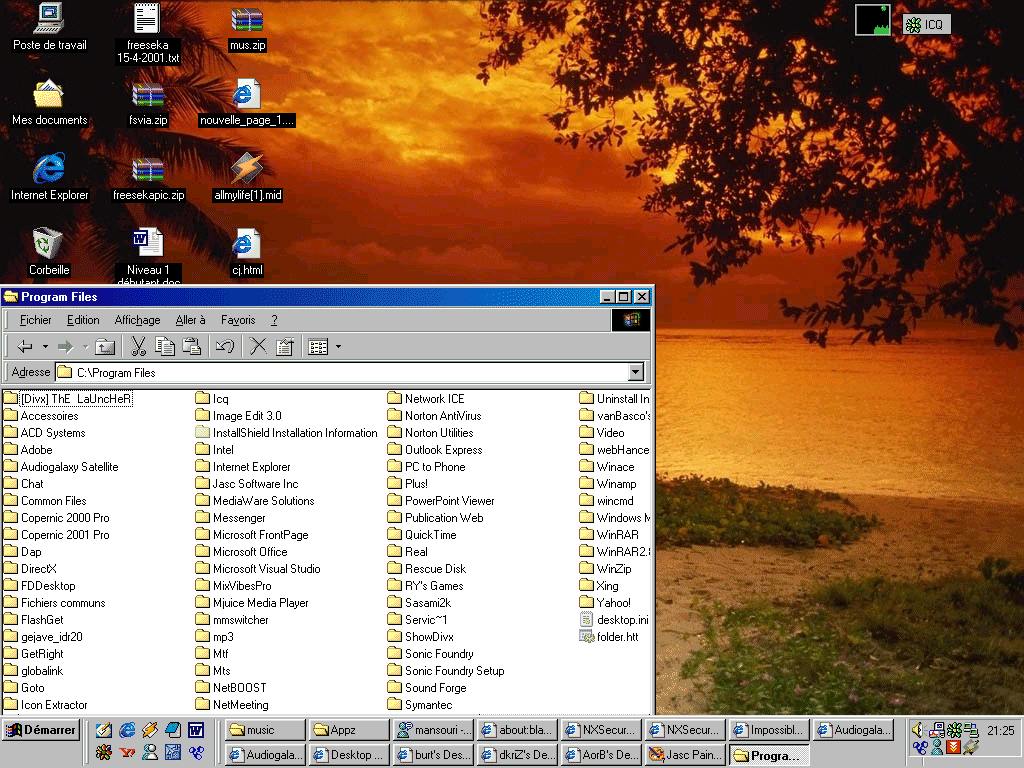The image size is (1024, 768).
Task: Click the Undo icon in toolbar
Action: coord(225,347)
